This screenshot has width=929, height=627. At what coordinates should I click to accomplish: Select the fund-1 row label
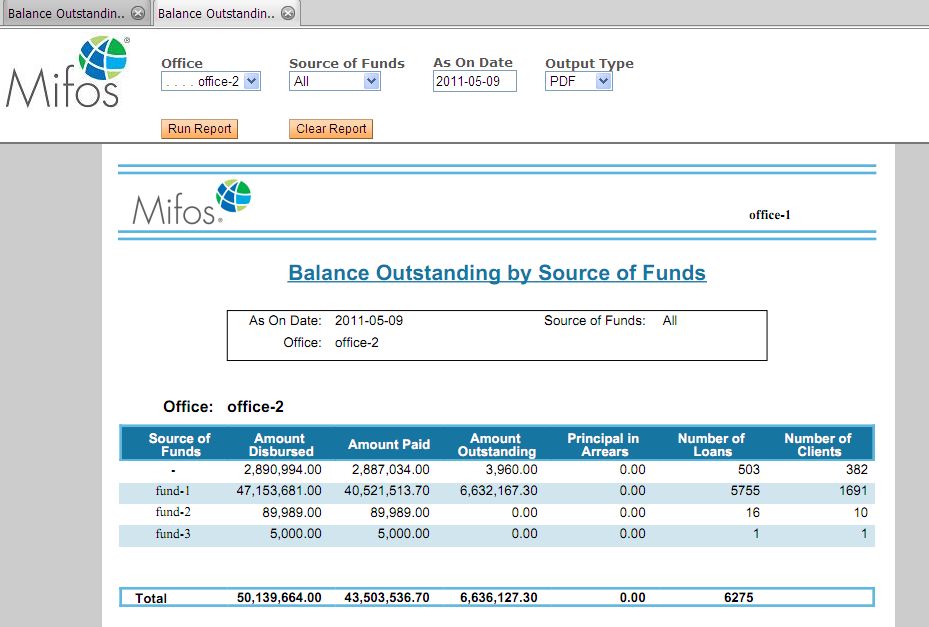coord(173,491)
